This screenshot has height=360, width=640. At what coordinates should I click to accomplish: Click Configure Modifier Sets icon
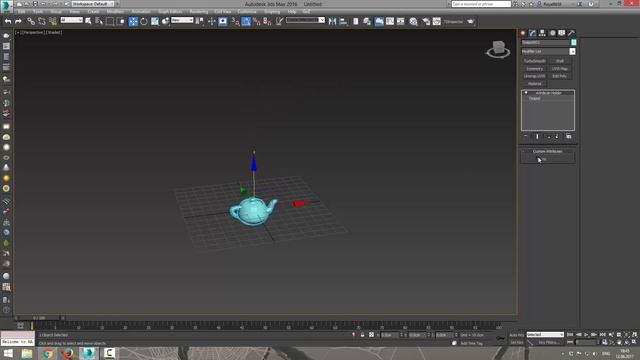point(569,136)
